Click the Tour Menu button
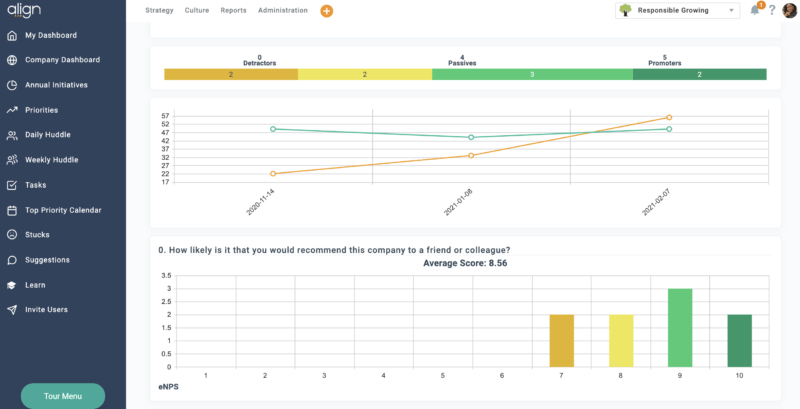The height and width of the screenshot is (409, 800). (x=63, y=395)
